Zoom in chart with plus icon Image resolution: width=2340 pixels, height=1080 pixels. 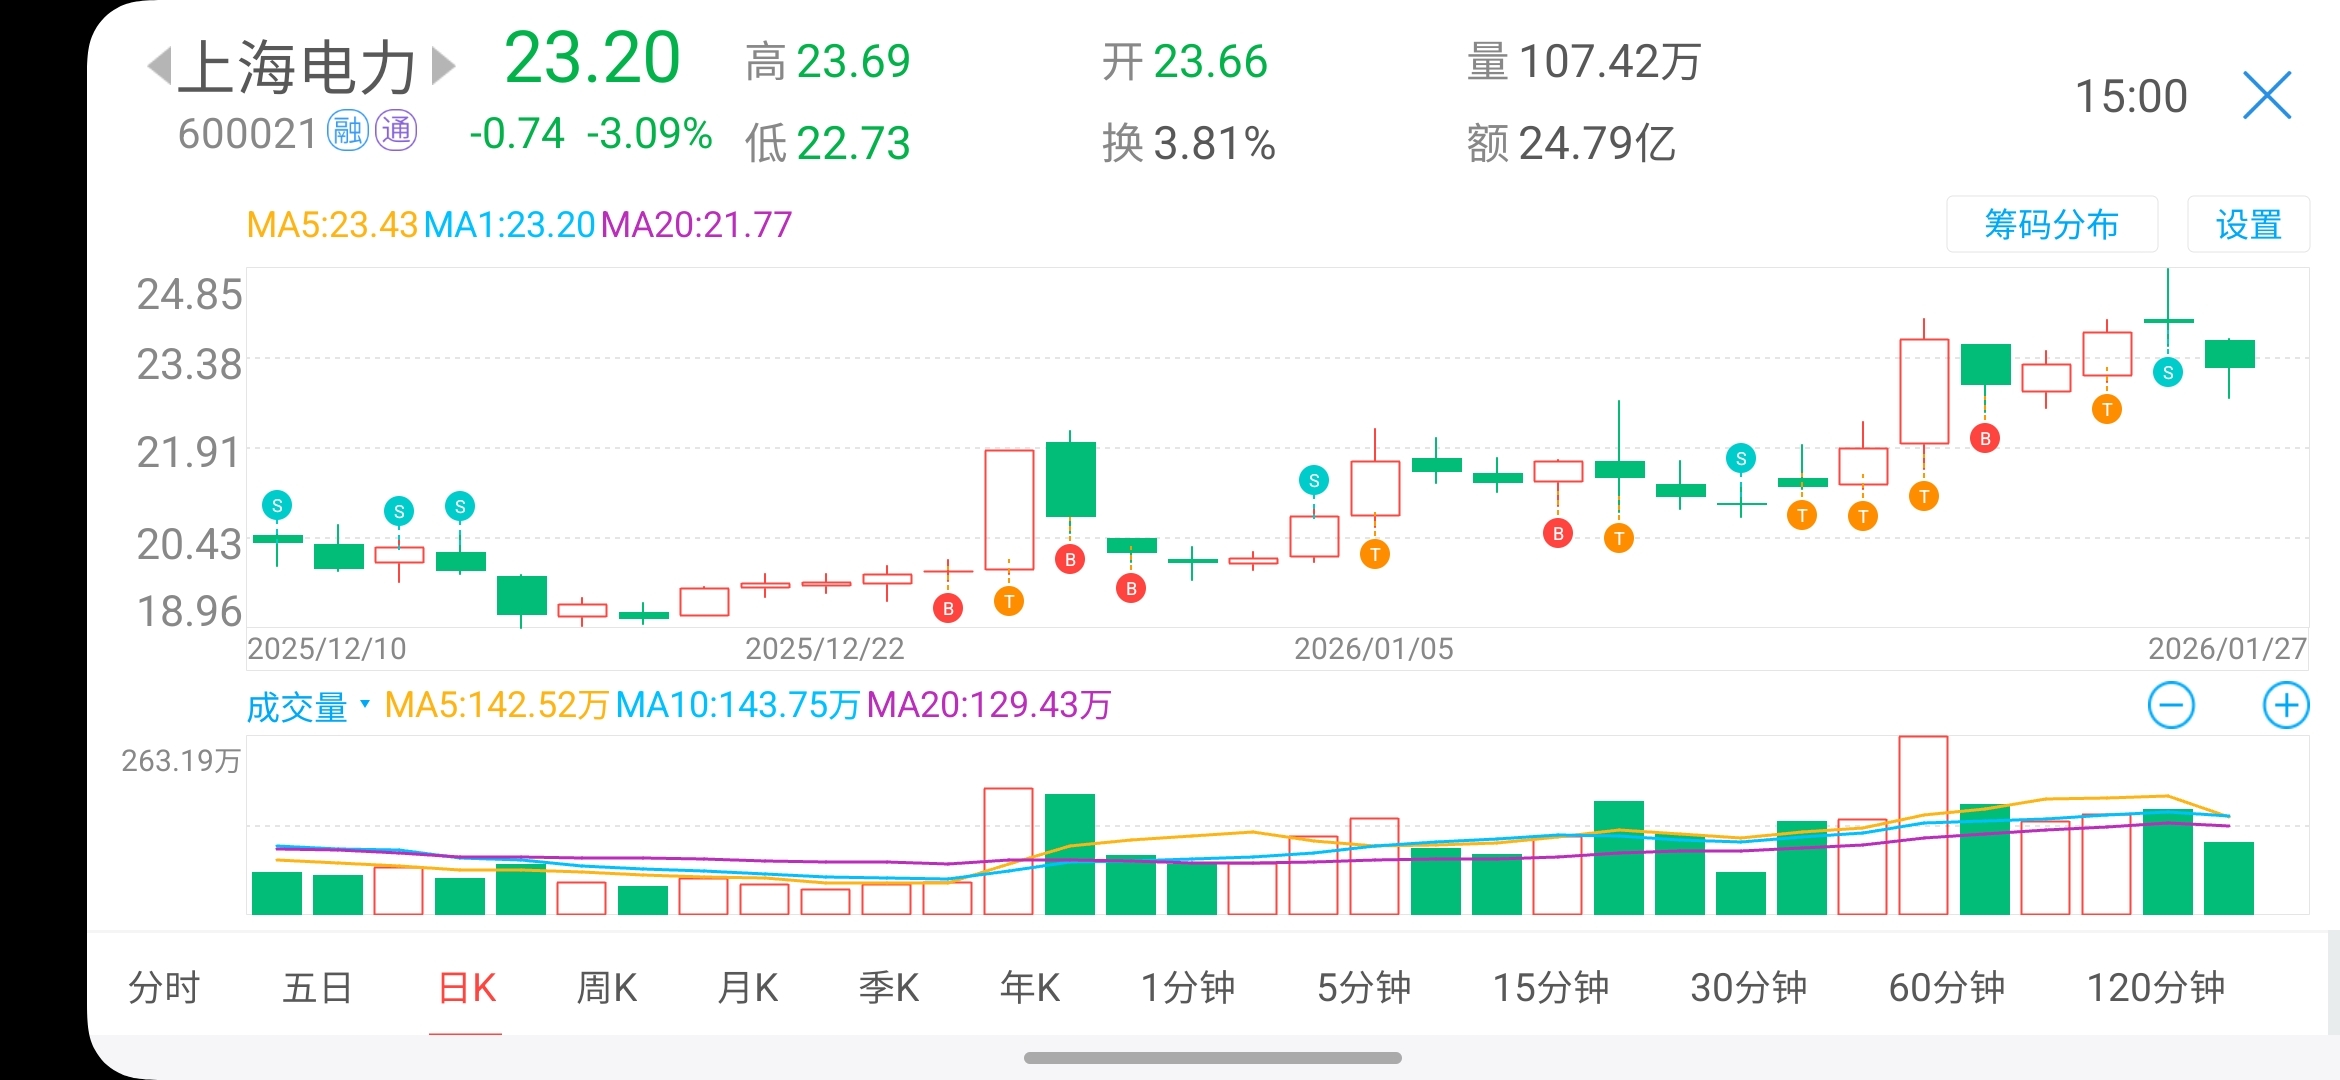click(x=2285, y=706)
